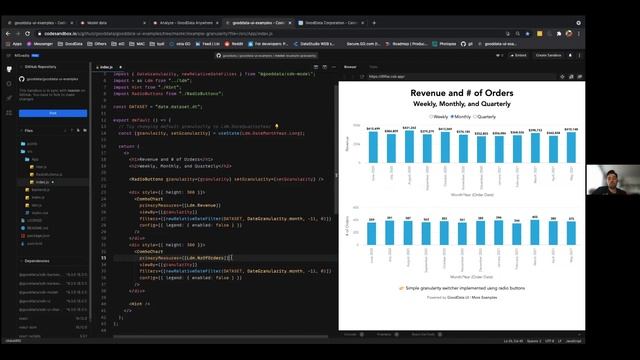The image size is (640, 360).
Task: Click the view count eye icon
Action: (499, 55)
